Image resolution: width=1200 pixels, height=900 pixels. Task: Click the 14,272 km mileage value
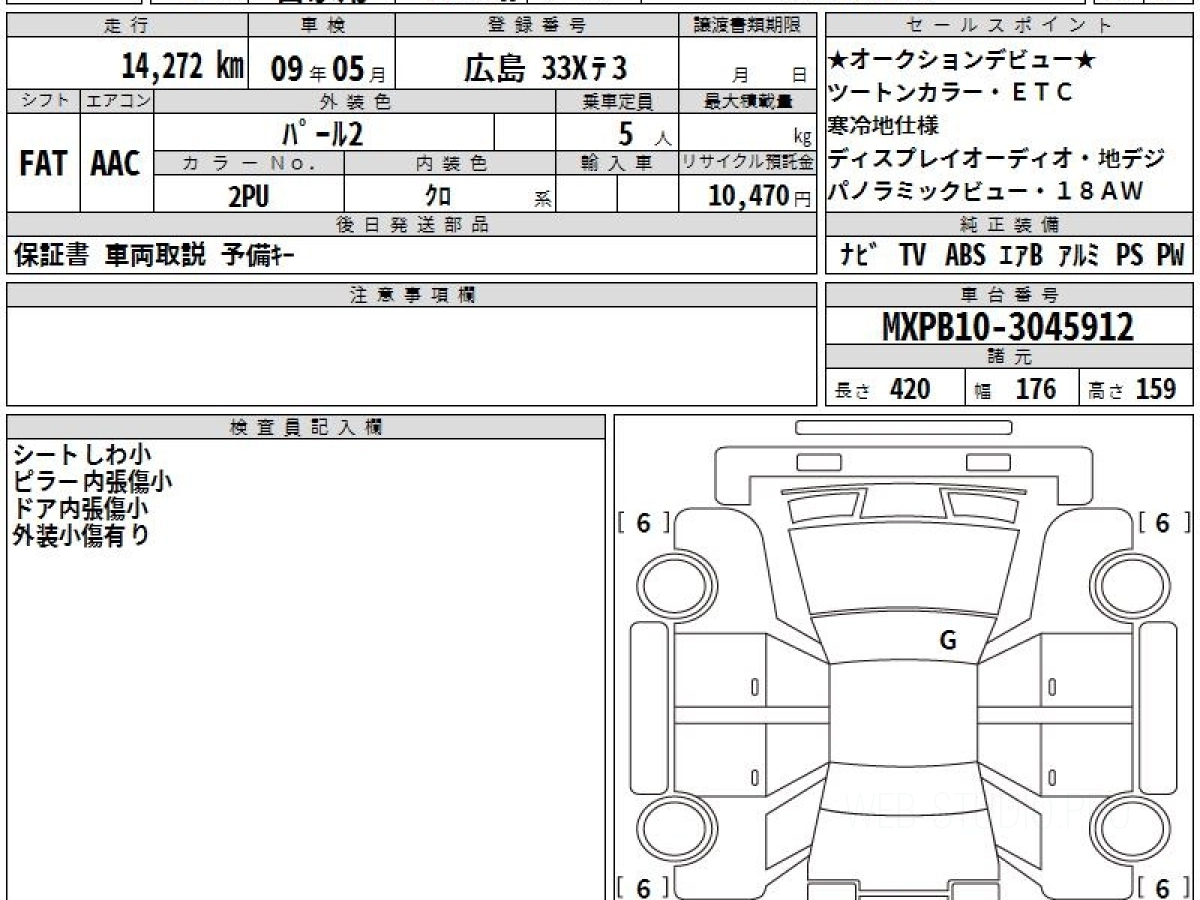[x=182, y=67]
